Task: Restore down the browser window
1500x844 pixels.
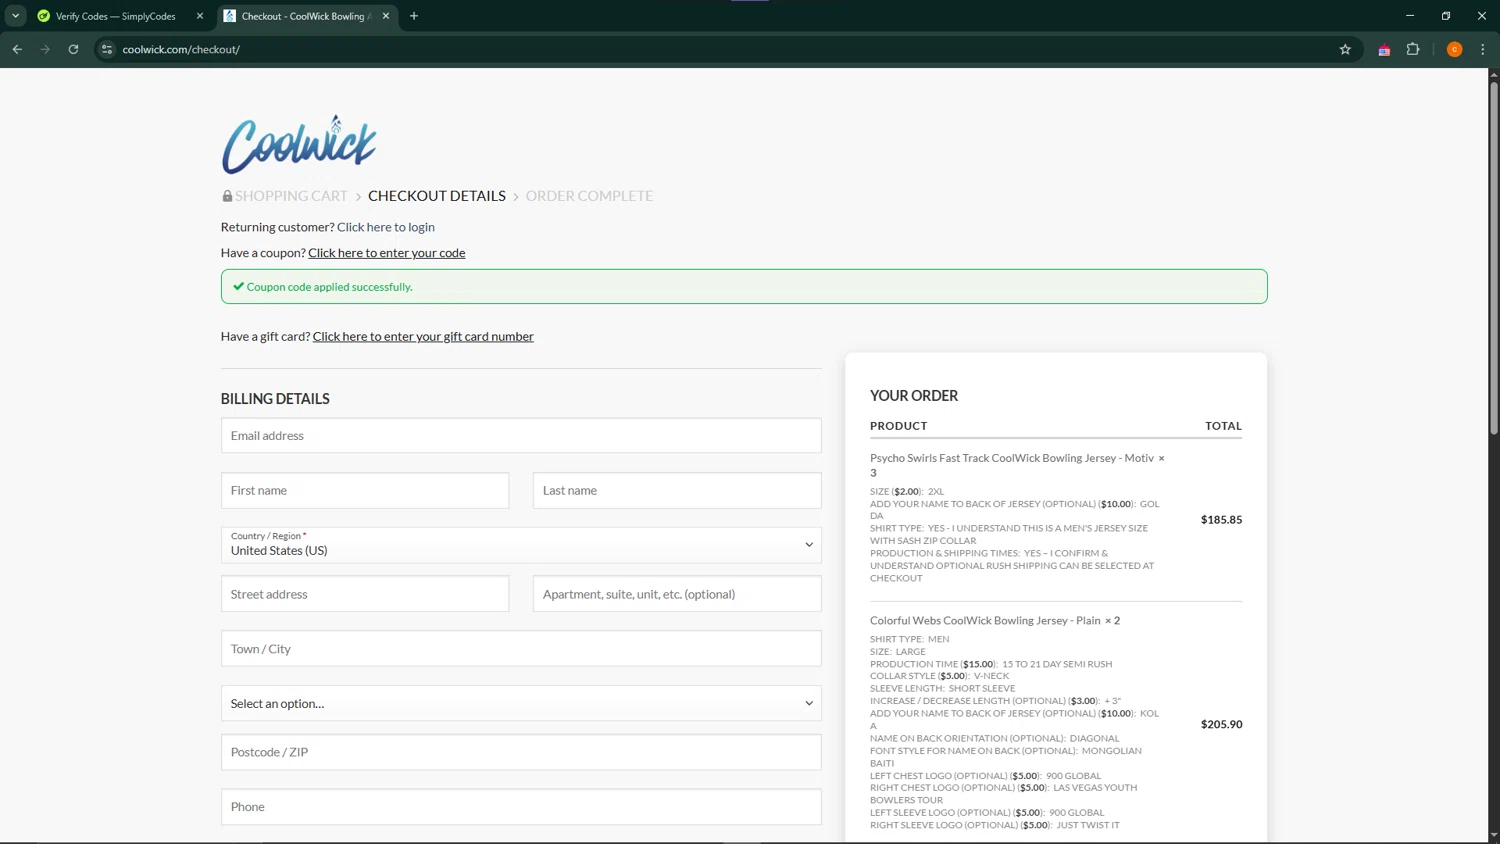Action: [x=1446, y=16]
